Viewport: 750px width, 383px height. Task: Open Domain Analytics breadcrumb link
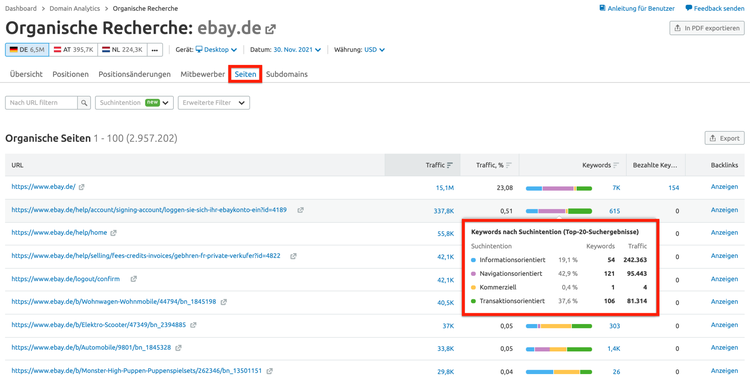click(75, 9)
